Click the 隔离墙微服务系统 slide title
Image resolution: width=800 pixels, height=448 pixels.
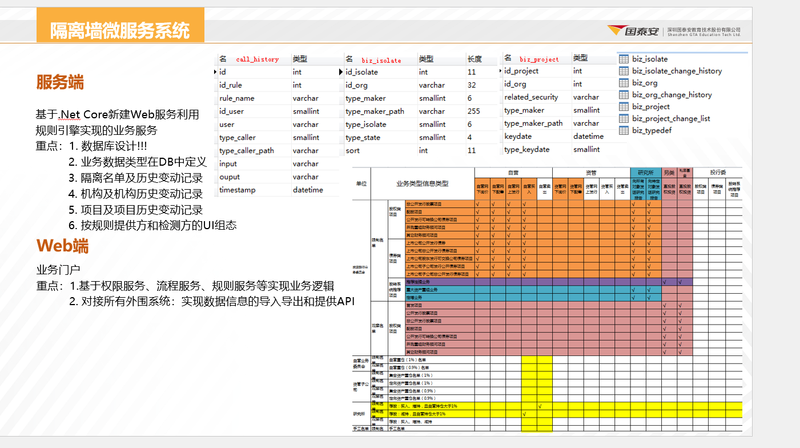(120, 31)
